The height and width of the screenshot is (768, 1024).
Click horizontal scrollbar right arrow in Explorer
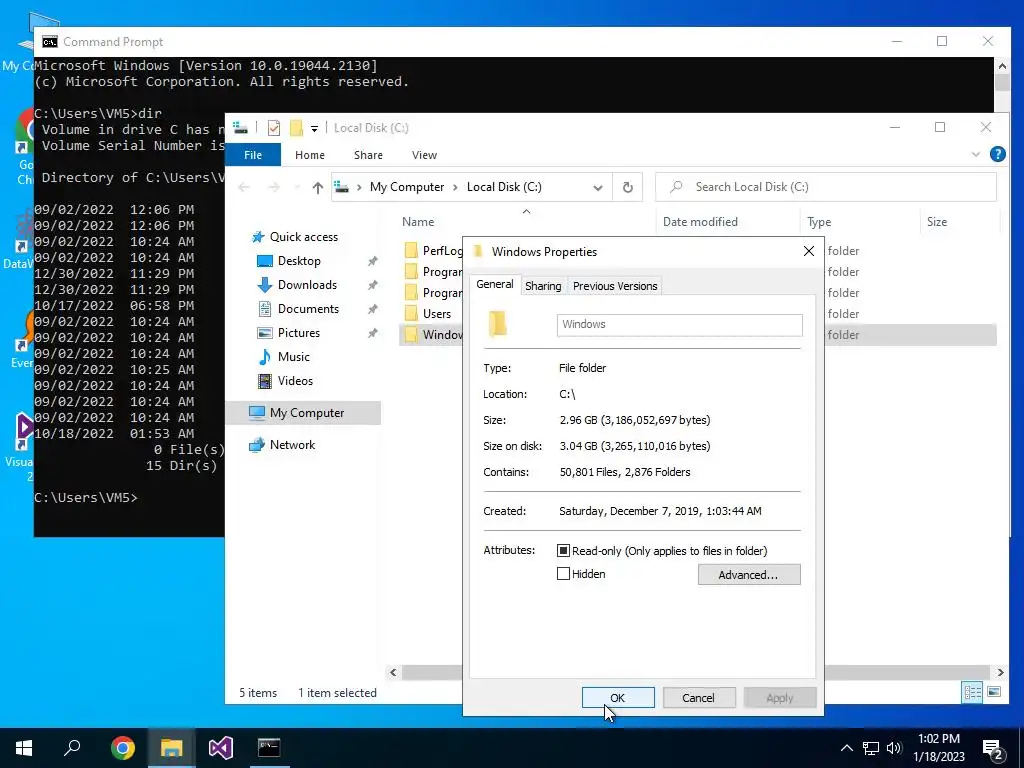pos(1000,672)
